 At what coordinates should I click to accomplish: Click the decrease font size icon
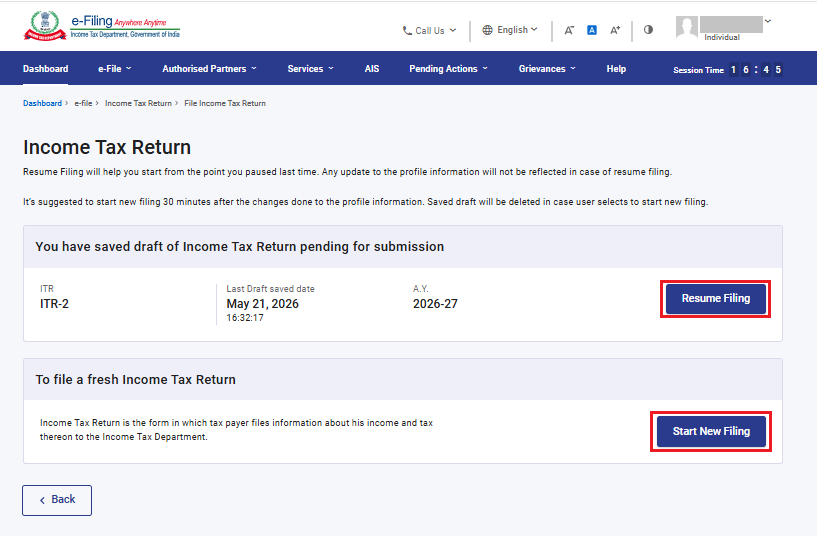point(569,30)
